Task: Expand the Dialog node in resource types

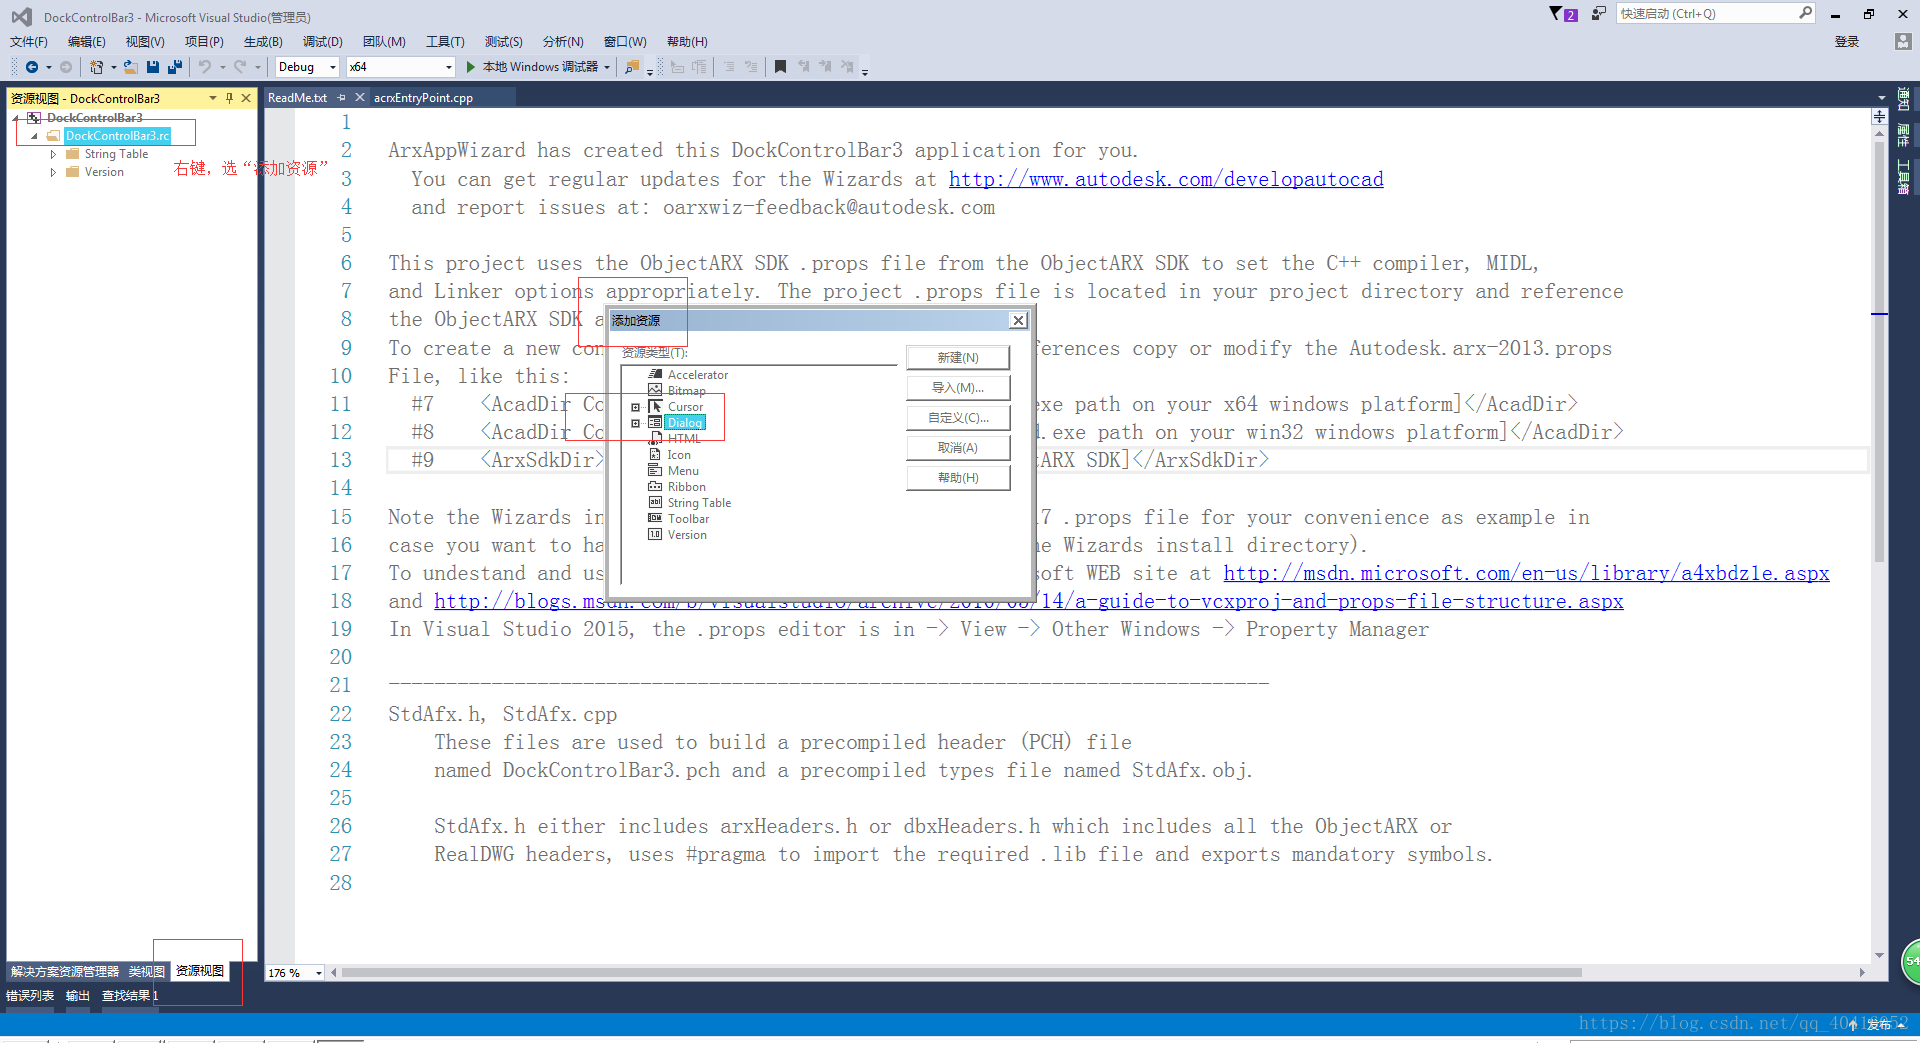Action: 635,423
